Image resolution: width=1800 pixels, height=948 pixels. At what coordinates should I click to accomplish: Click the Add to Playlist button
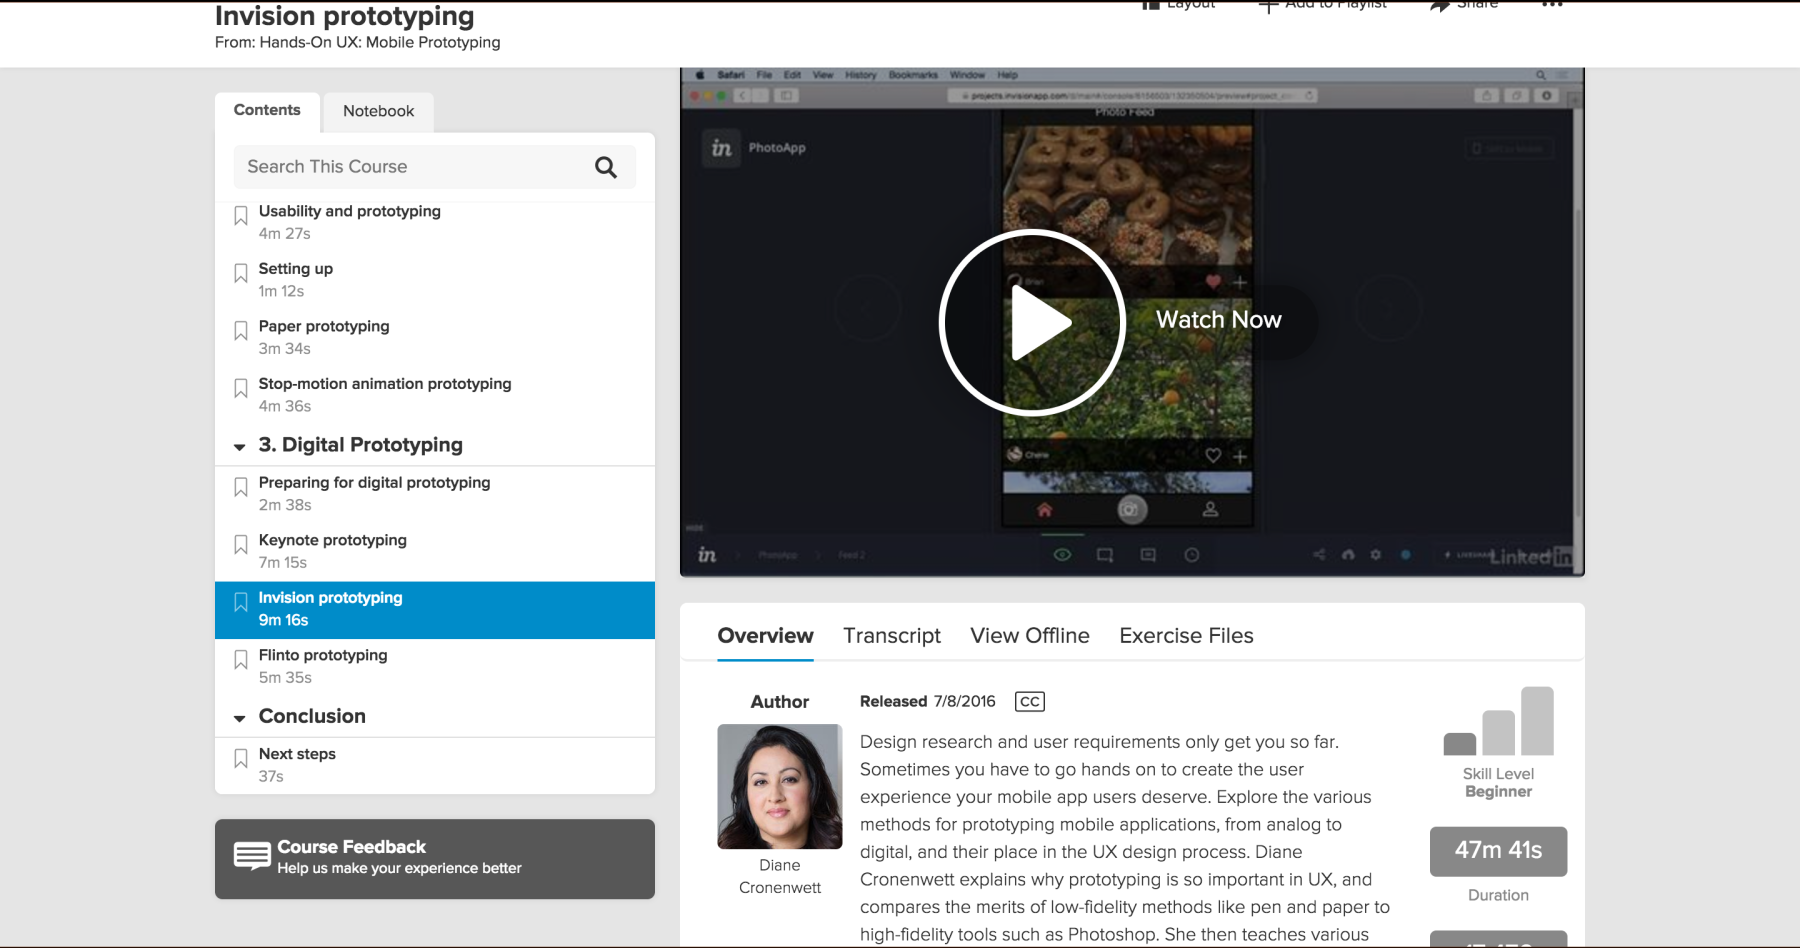[1322, 5]
